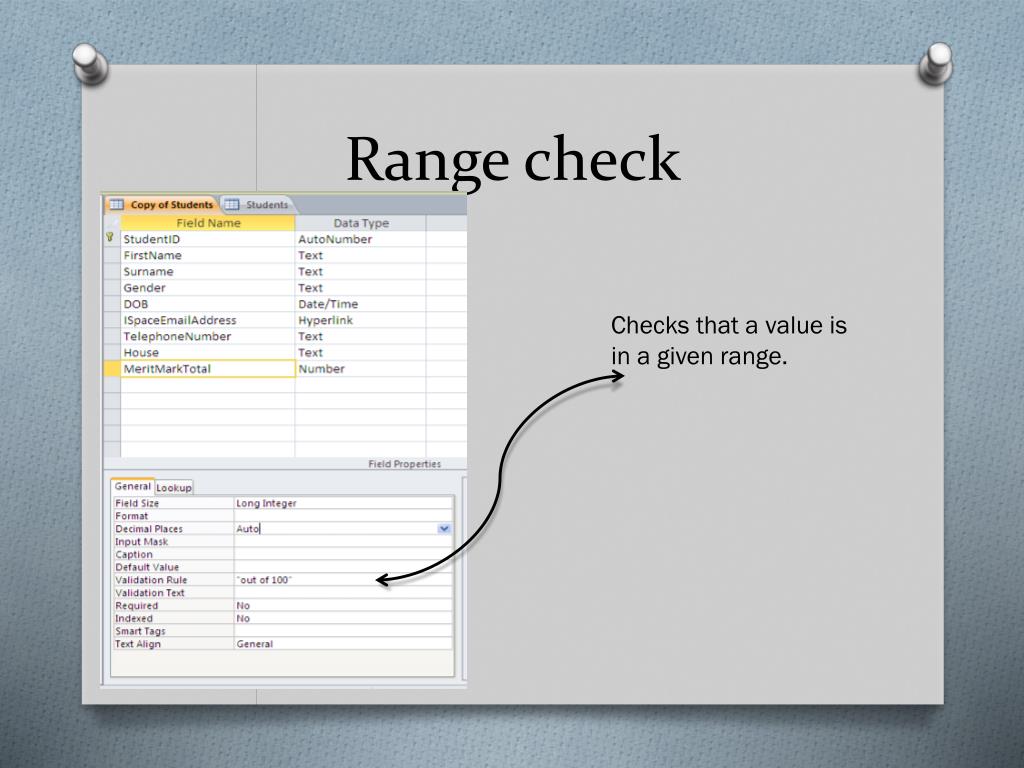Click the Required property value No
1024x768 pixels.
[x=343, y=605]
